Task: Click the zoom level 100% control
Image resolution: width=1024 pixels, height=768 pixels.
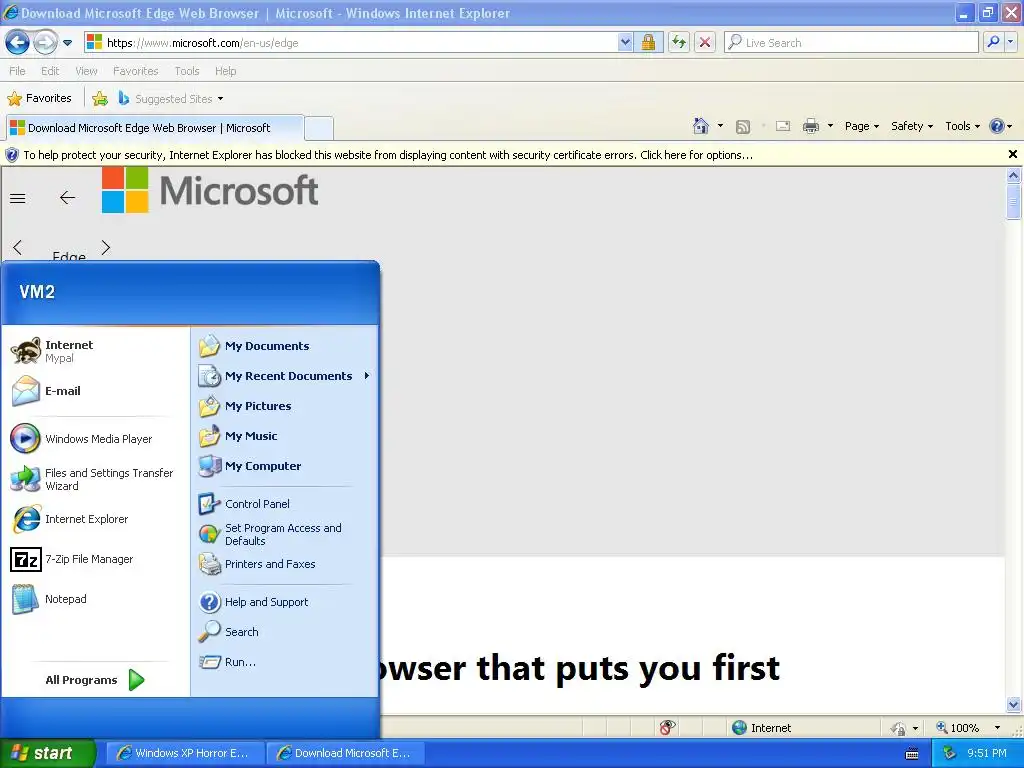Action: (x=968, y=728)
